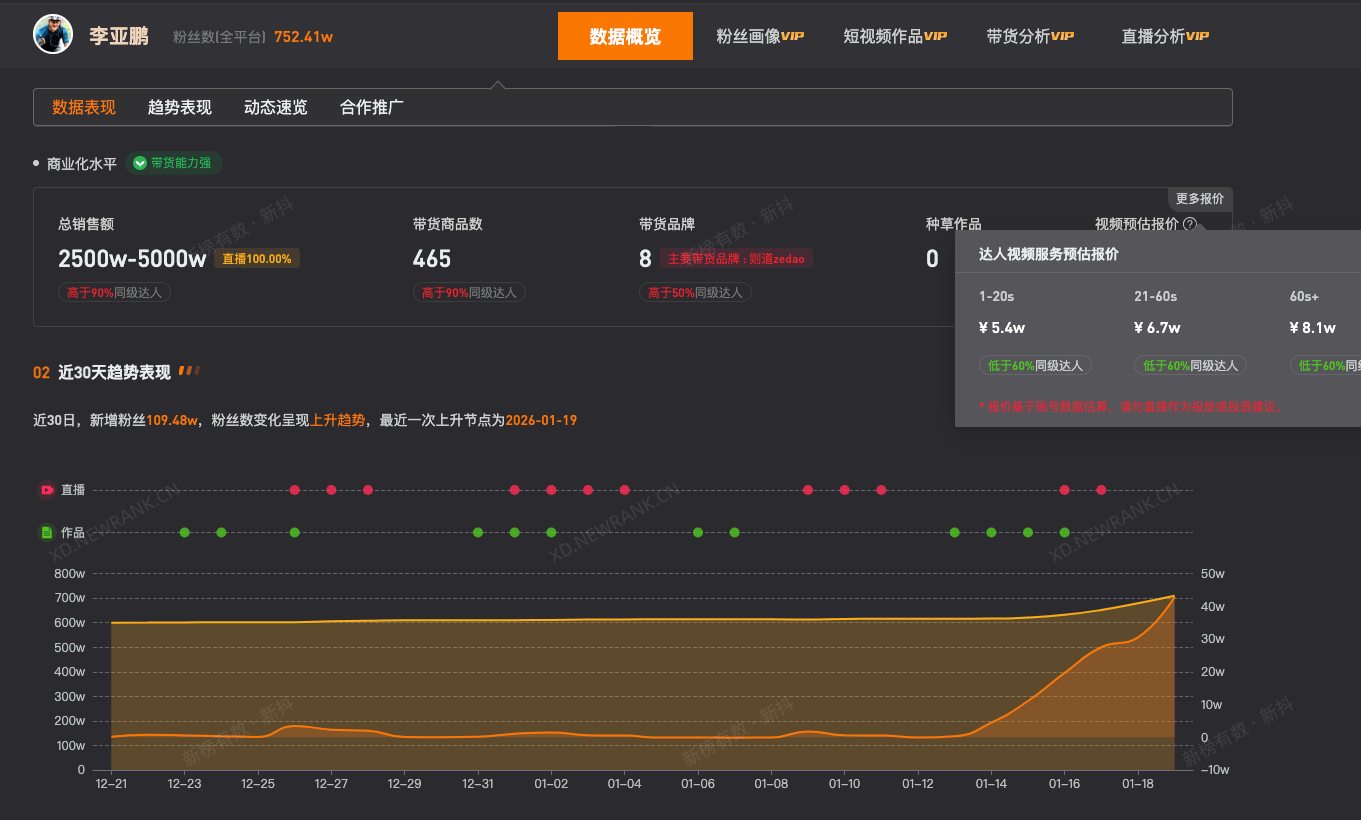
Task: Open the 直播分析VIP section
Action: coord(1164,34)
